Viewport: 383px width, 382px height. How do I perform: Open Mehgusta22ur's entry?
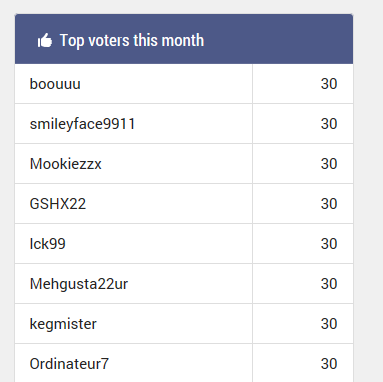[x=79, y=284]
